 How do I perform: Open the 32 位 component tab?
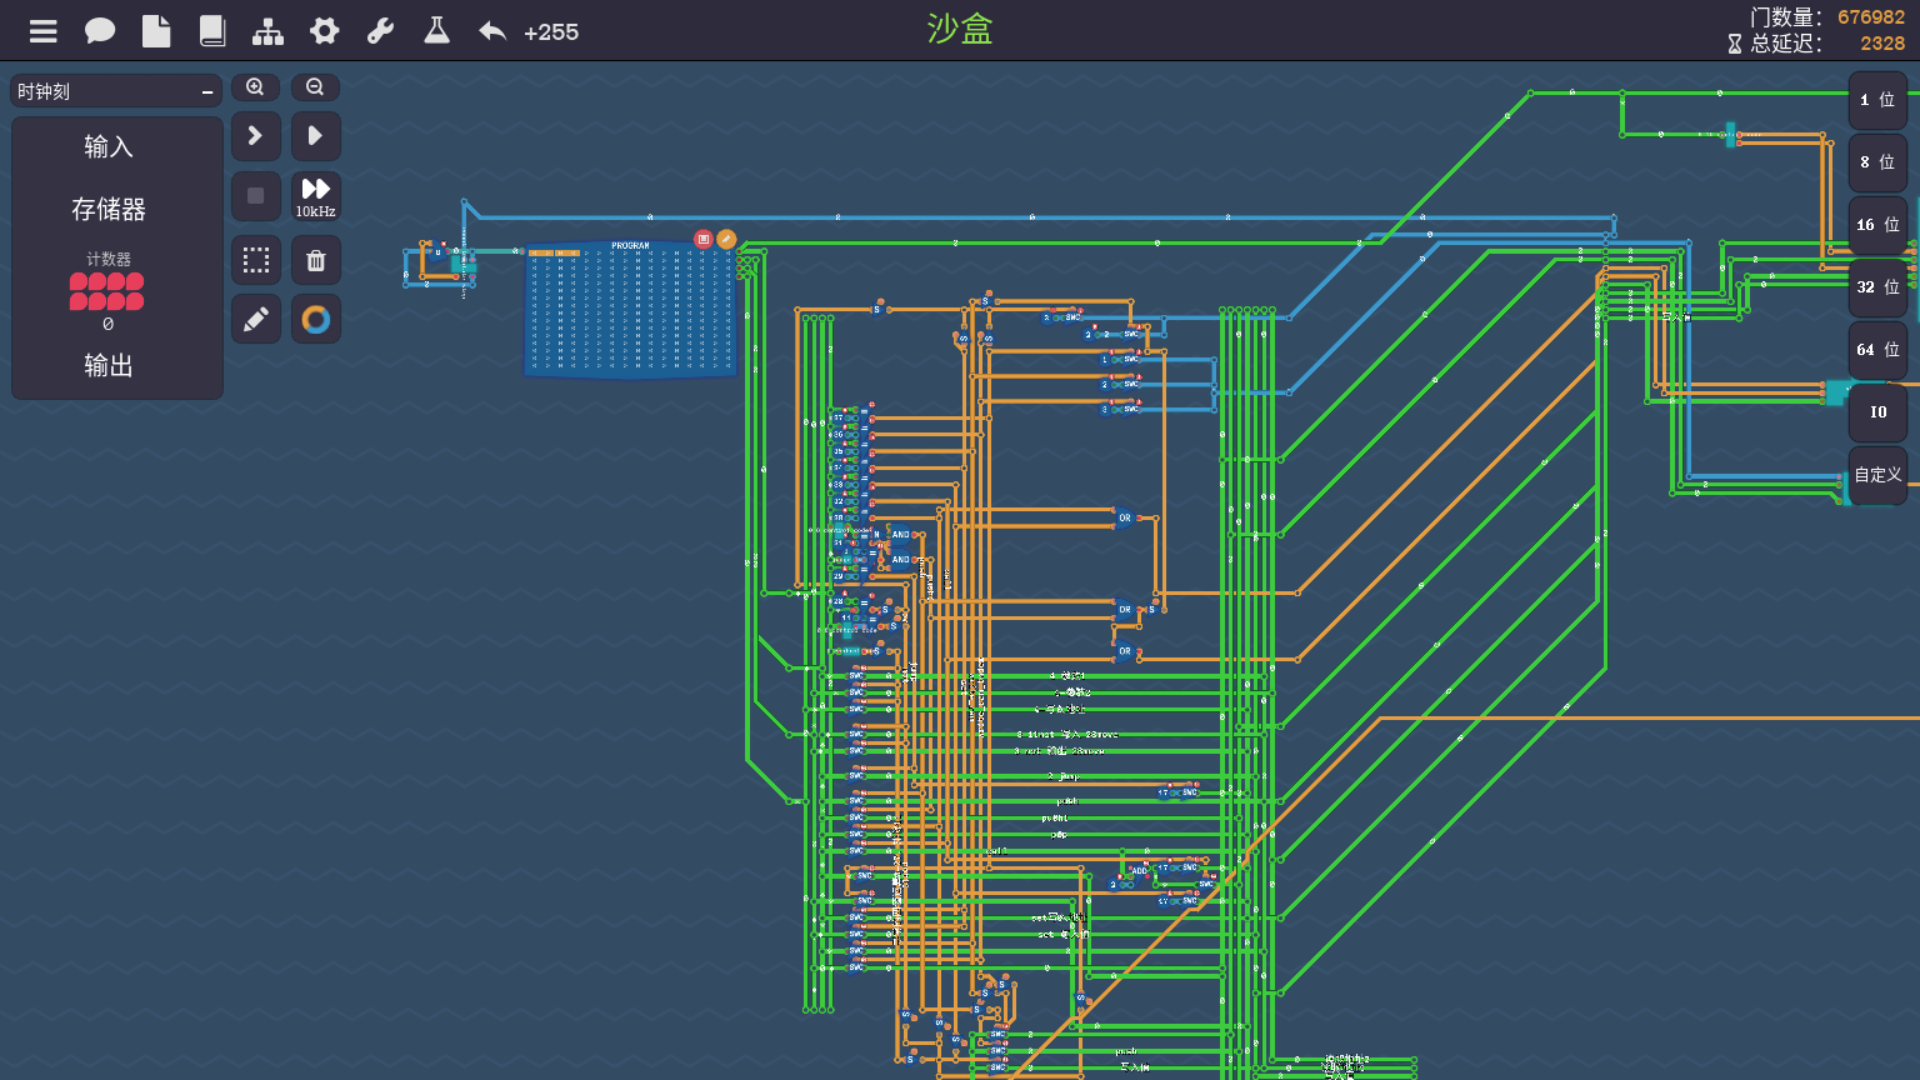tap(1877, 287)
